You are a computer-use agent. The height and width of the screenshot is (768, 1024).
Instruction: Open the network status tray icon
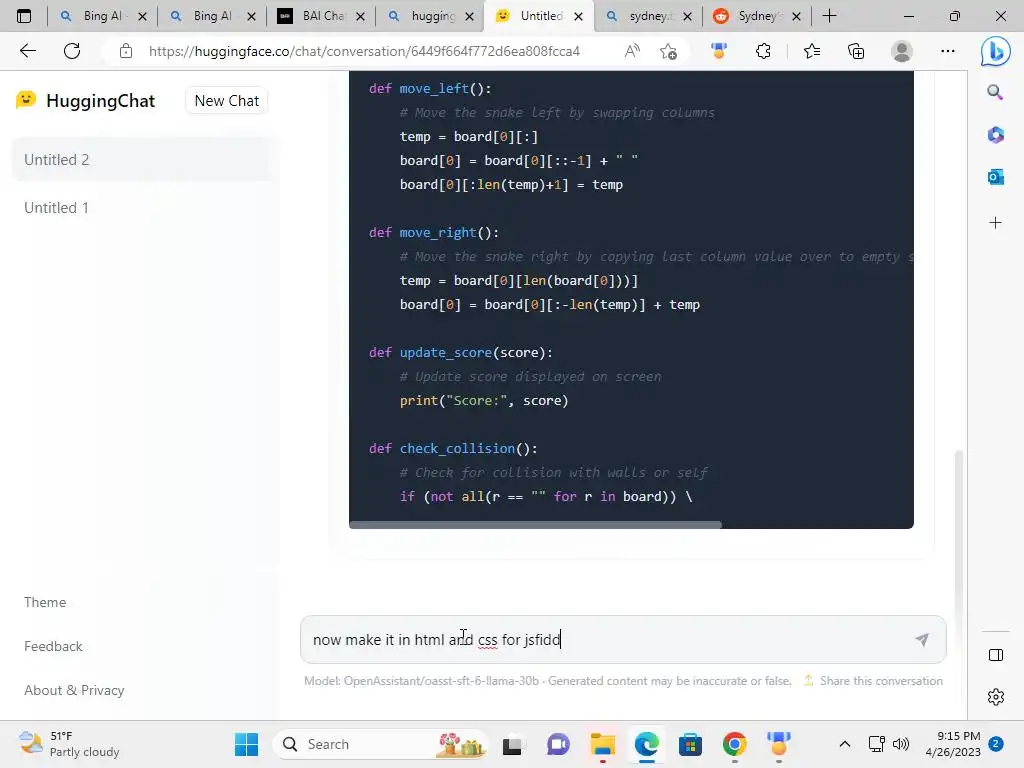click(876, 744)
